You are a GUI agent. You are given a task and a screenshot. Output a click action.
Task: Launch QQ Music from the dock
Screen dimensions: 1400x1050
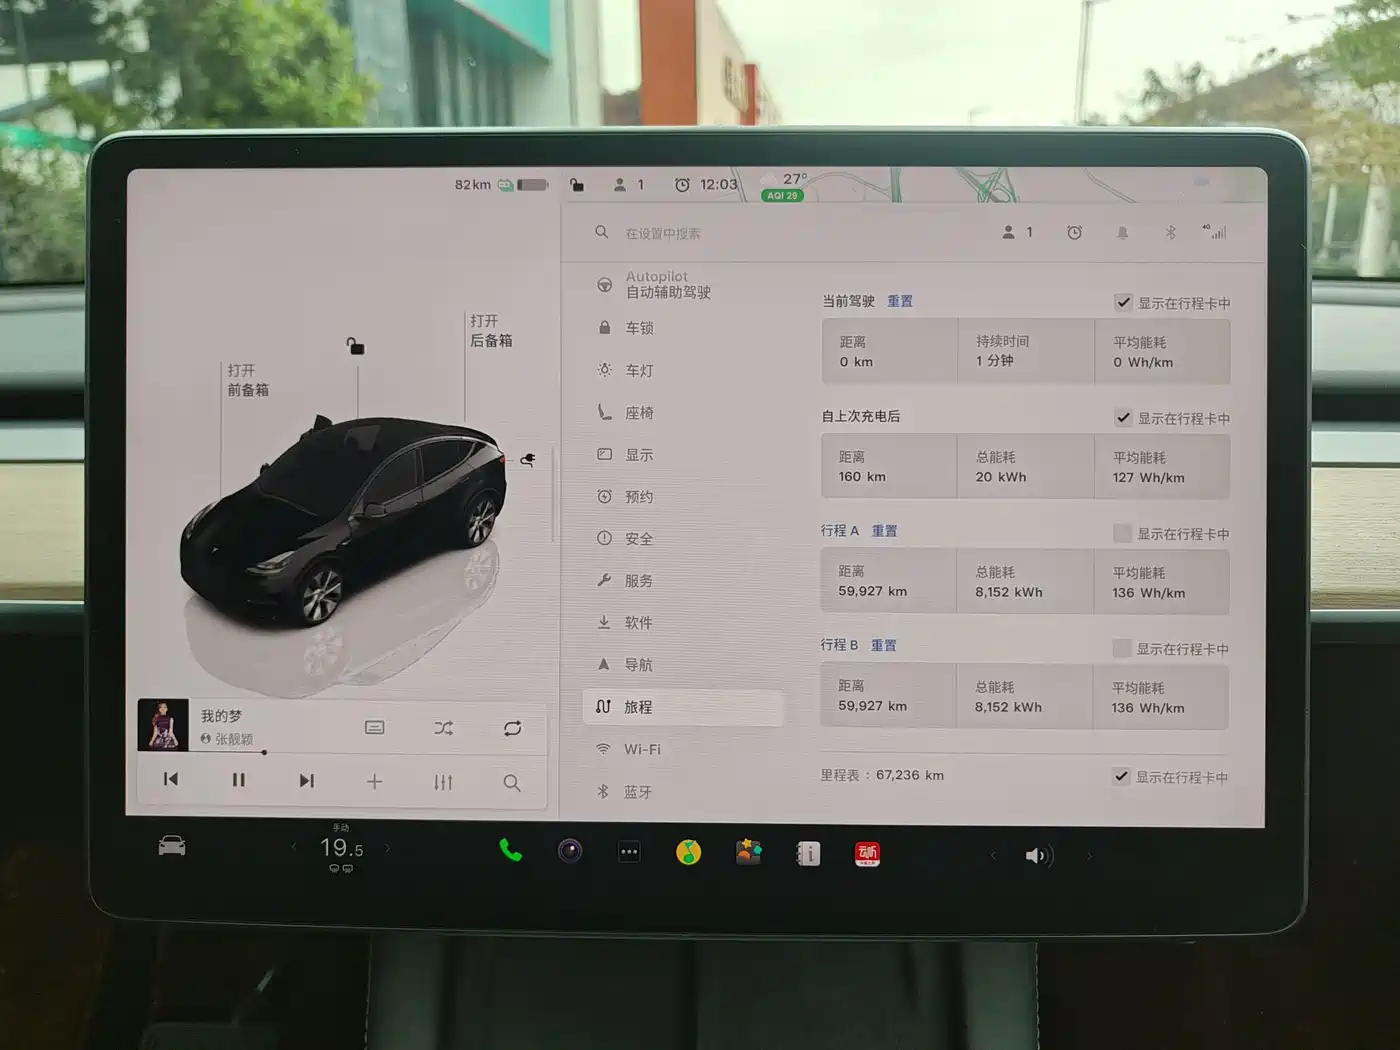coord(688,852)
